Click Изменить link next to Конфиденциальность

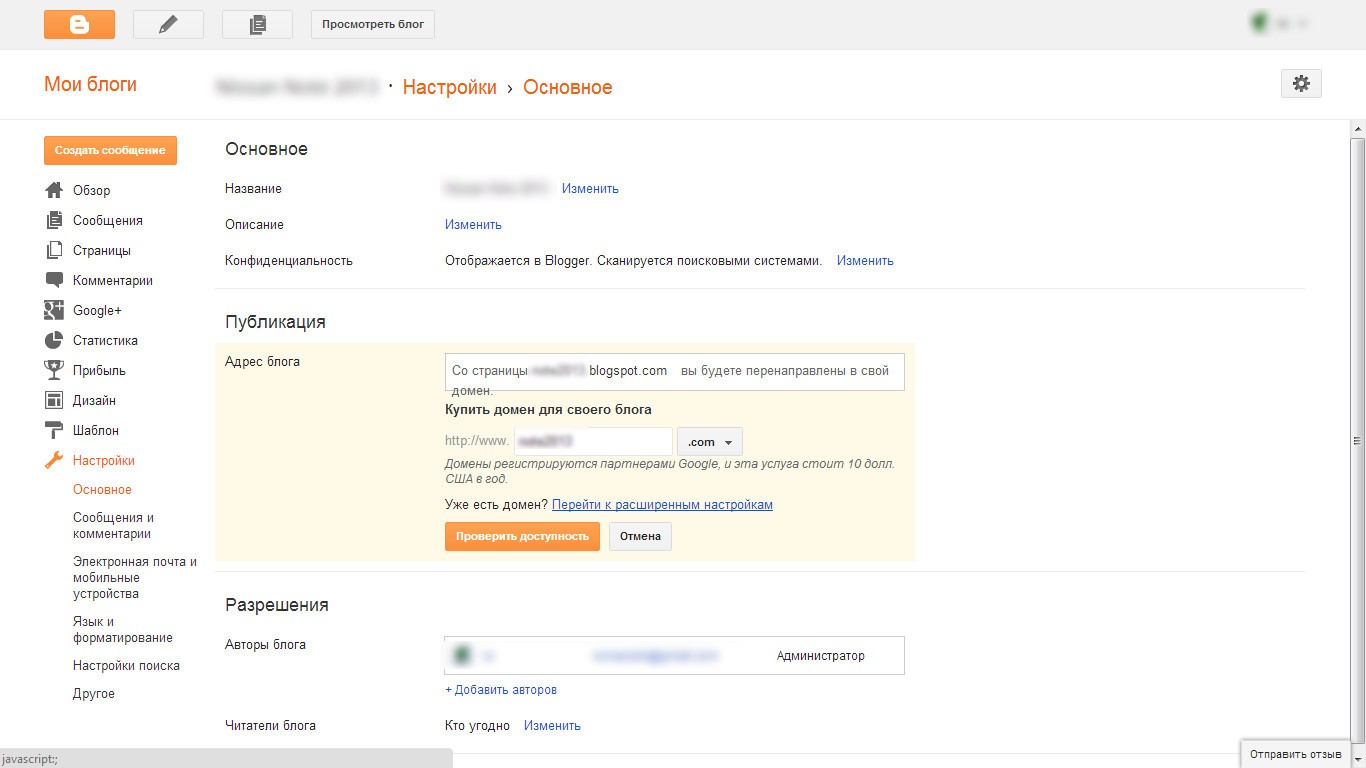865,260
